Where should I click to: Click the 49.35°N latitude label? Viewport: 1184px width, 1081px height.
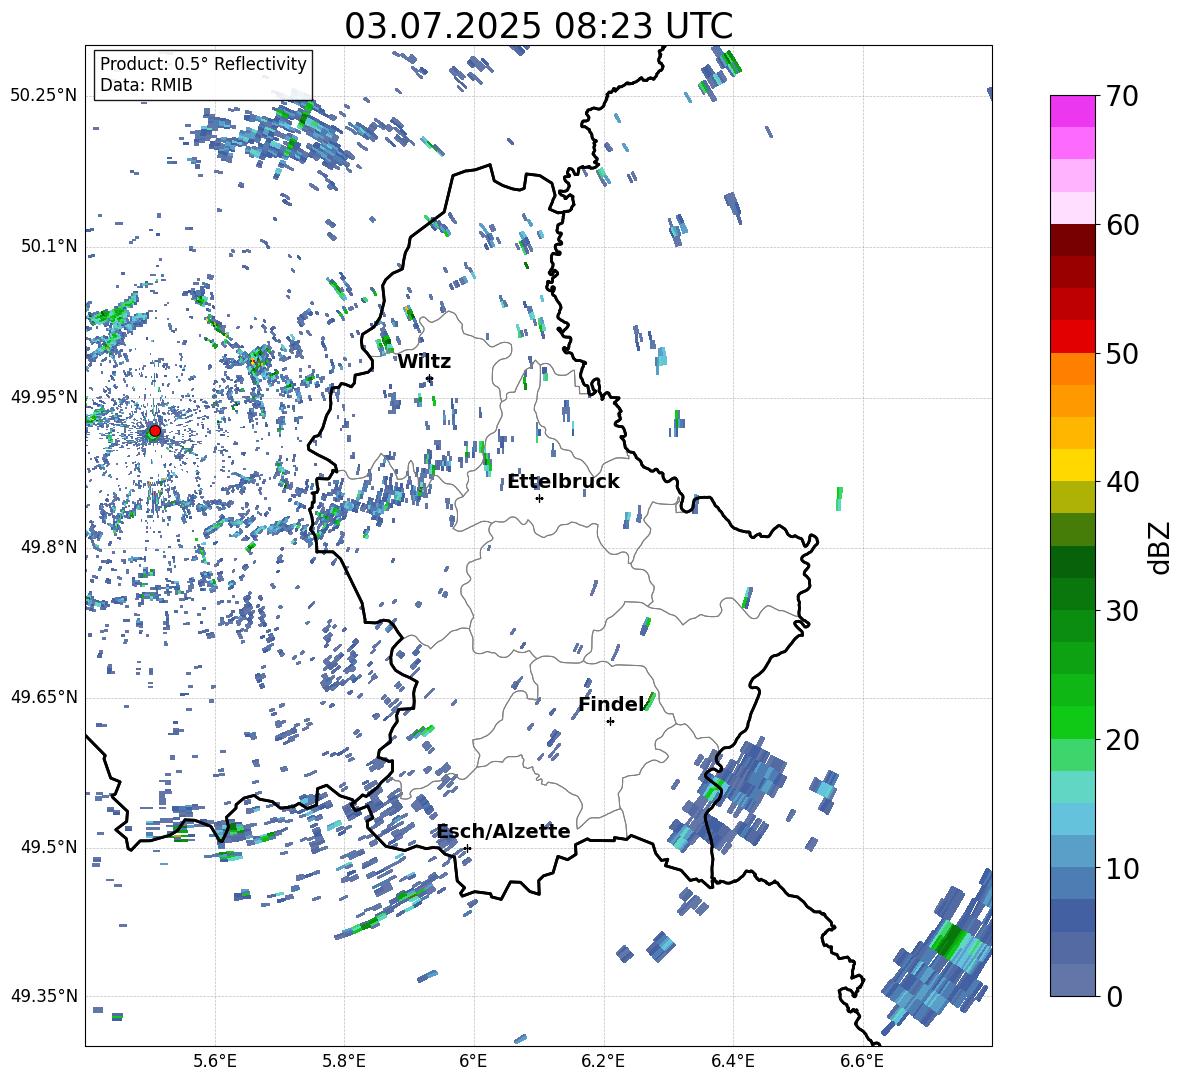pos(44,996)
